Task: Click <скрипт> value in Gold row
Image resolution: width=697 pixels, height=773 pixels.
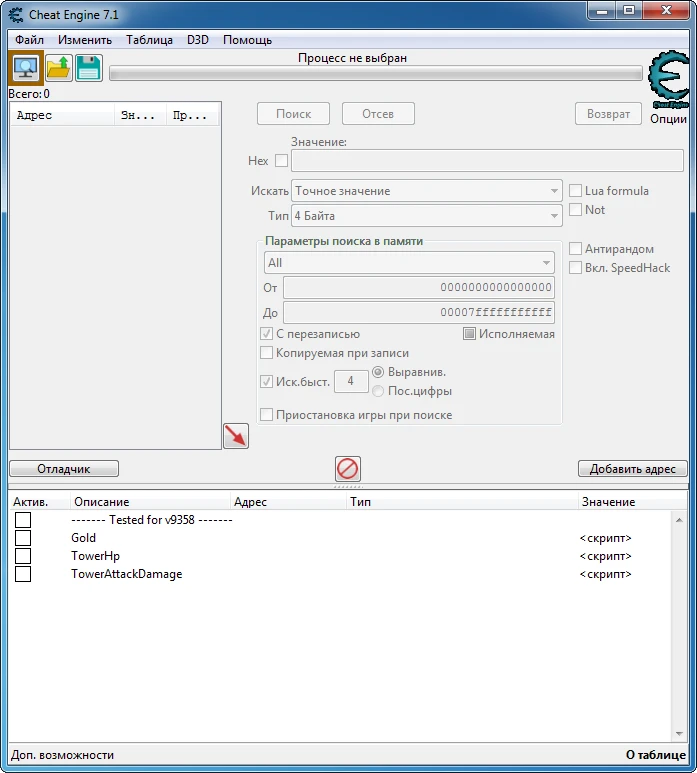Action: point(605,538)
